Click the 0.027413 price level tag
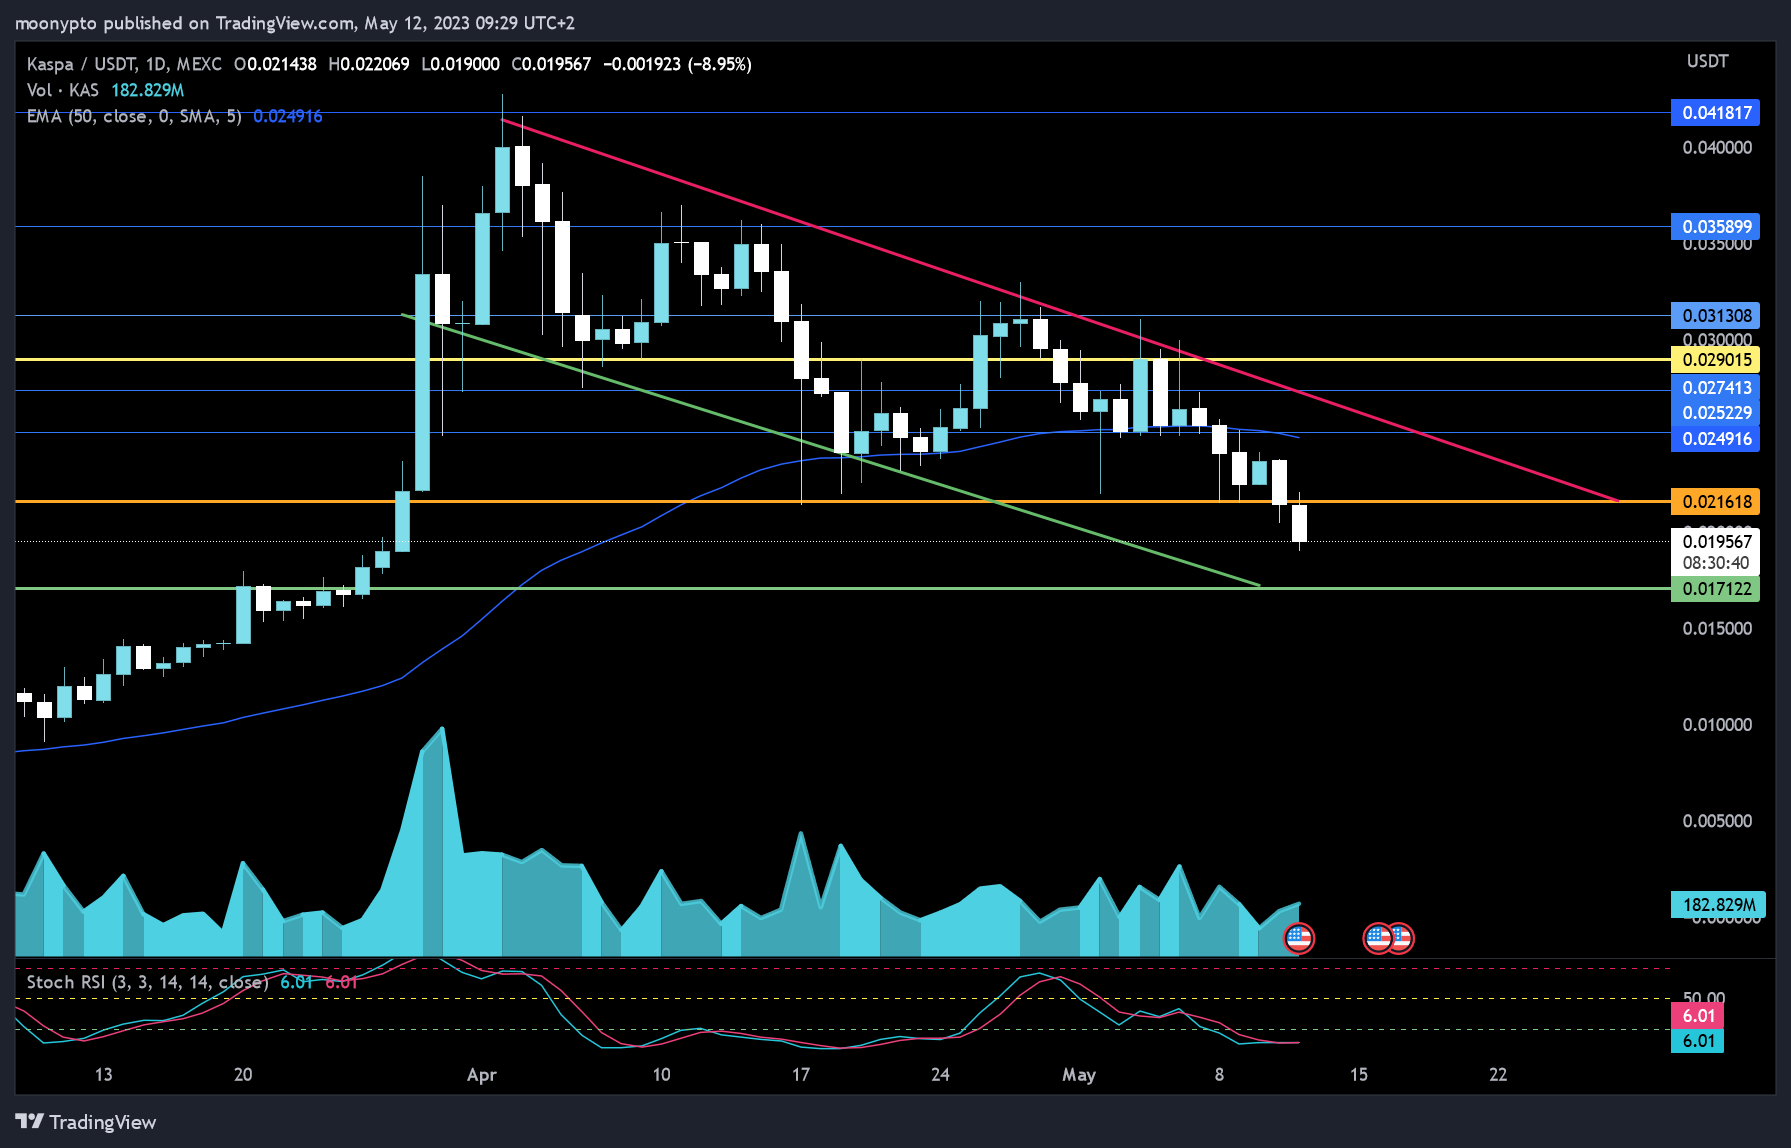This screenshot has height=1148, width=1791. pos(1716,388)
